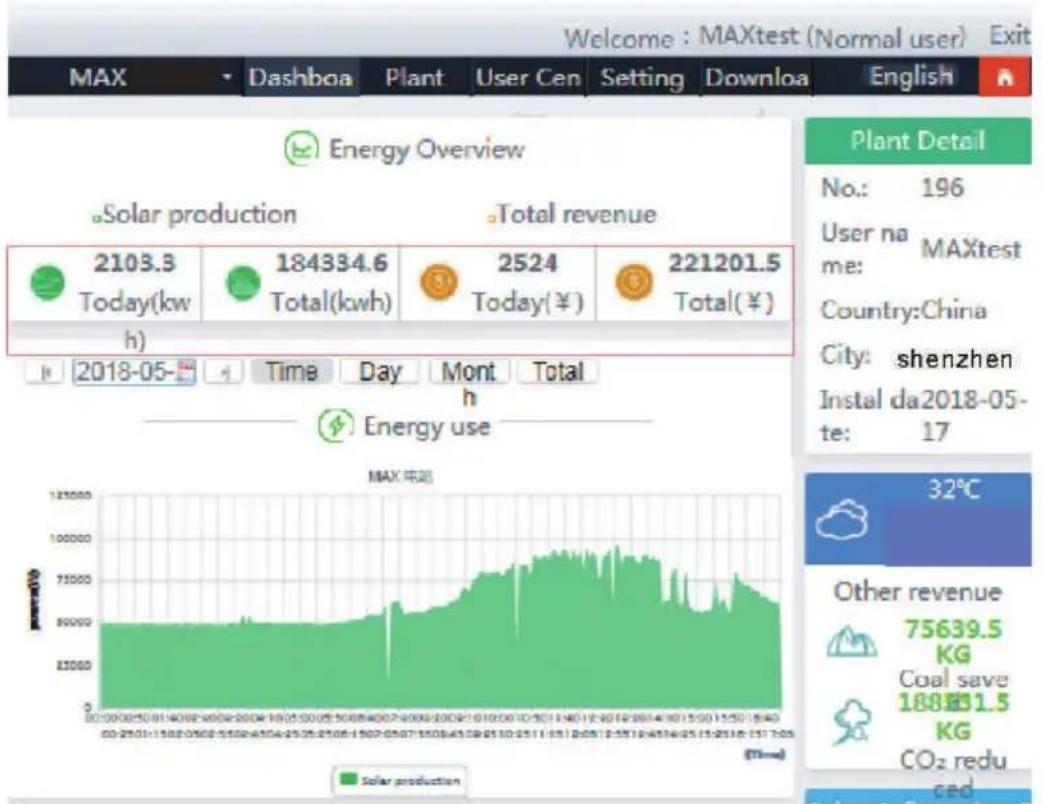The image size is (1043, 804).
Task: Click the 32℃ temperature reading
Action: click(x=954, y=491)
